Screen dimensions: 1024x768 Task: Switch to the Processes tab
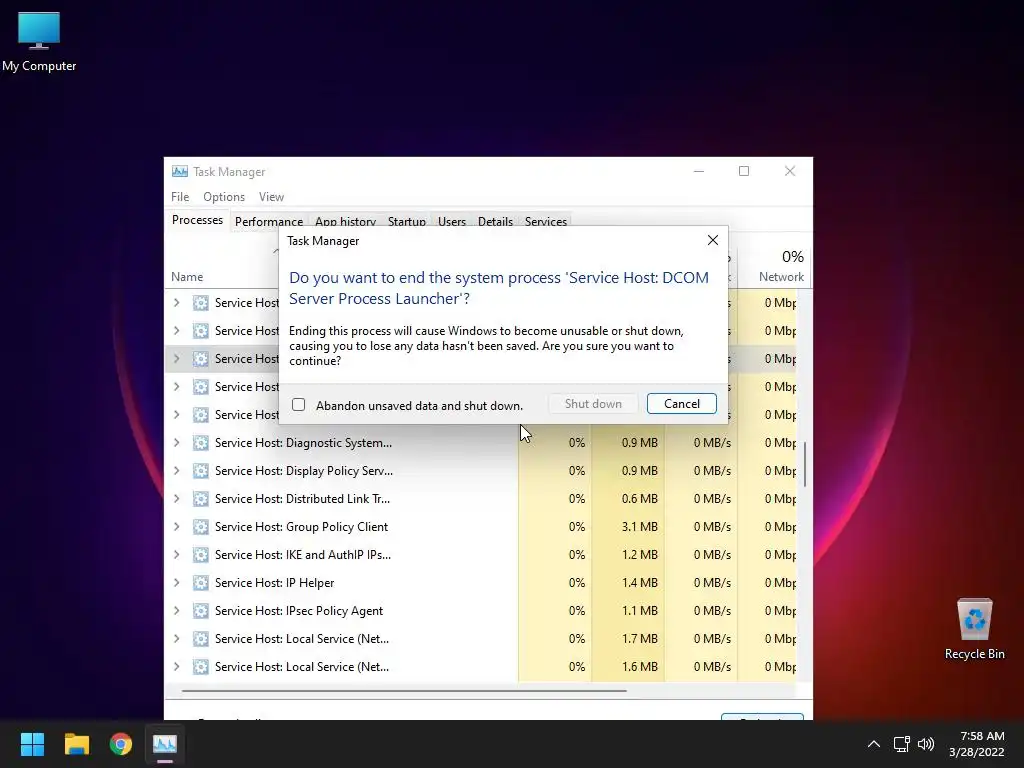tap(197, 220)
